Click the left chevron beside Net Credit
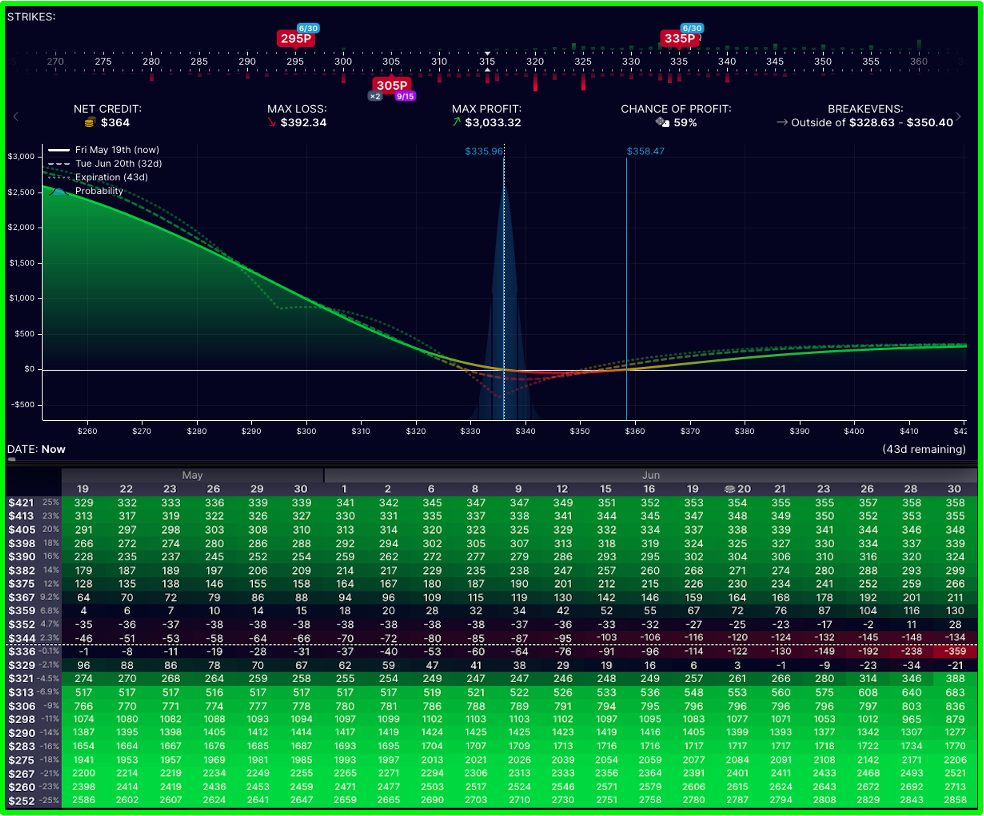 coord(16,116)
